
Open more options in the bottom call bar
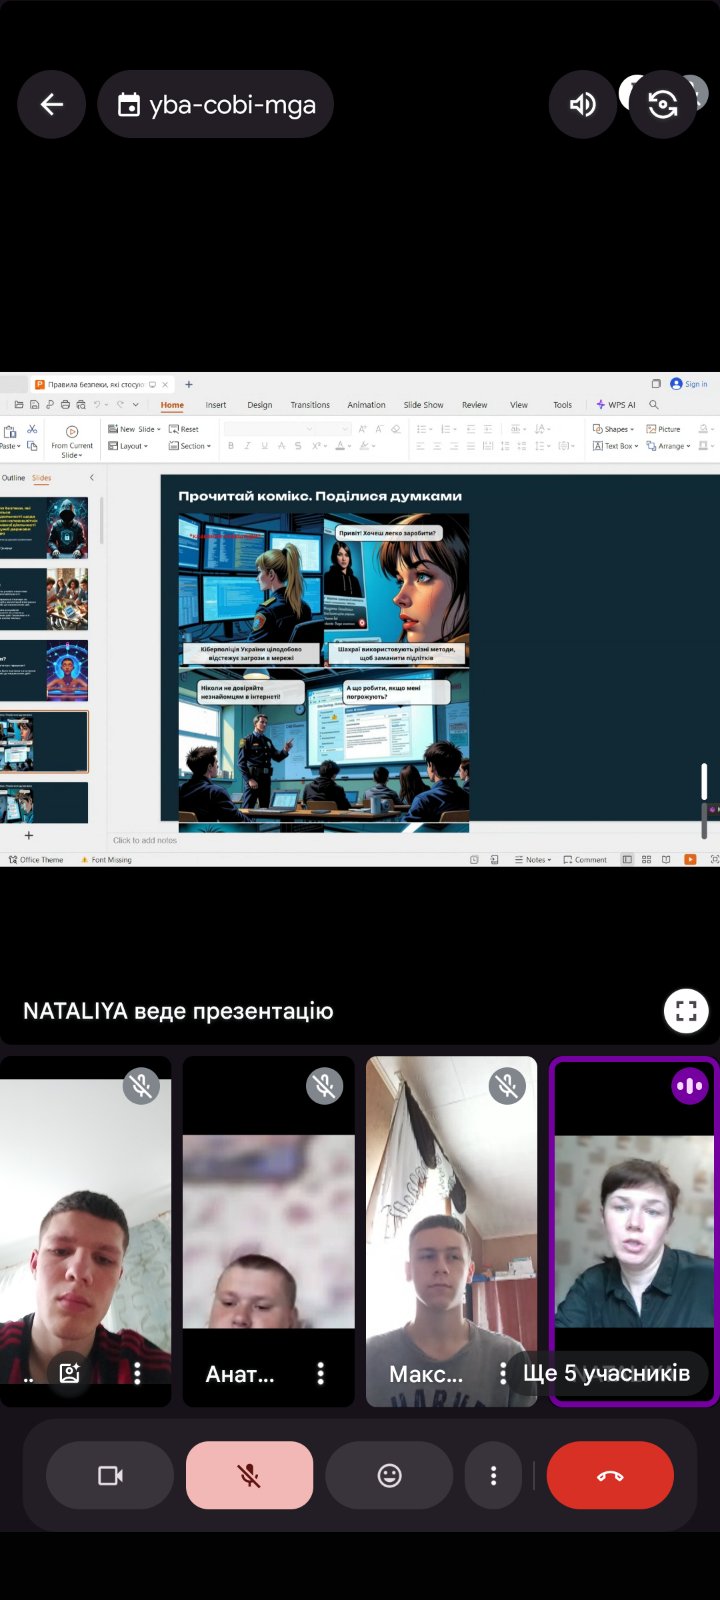[493, 1475]
